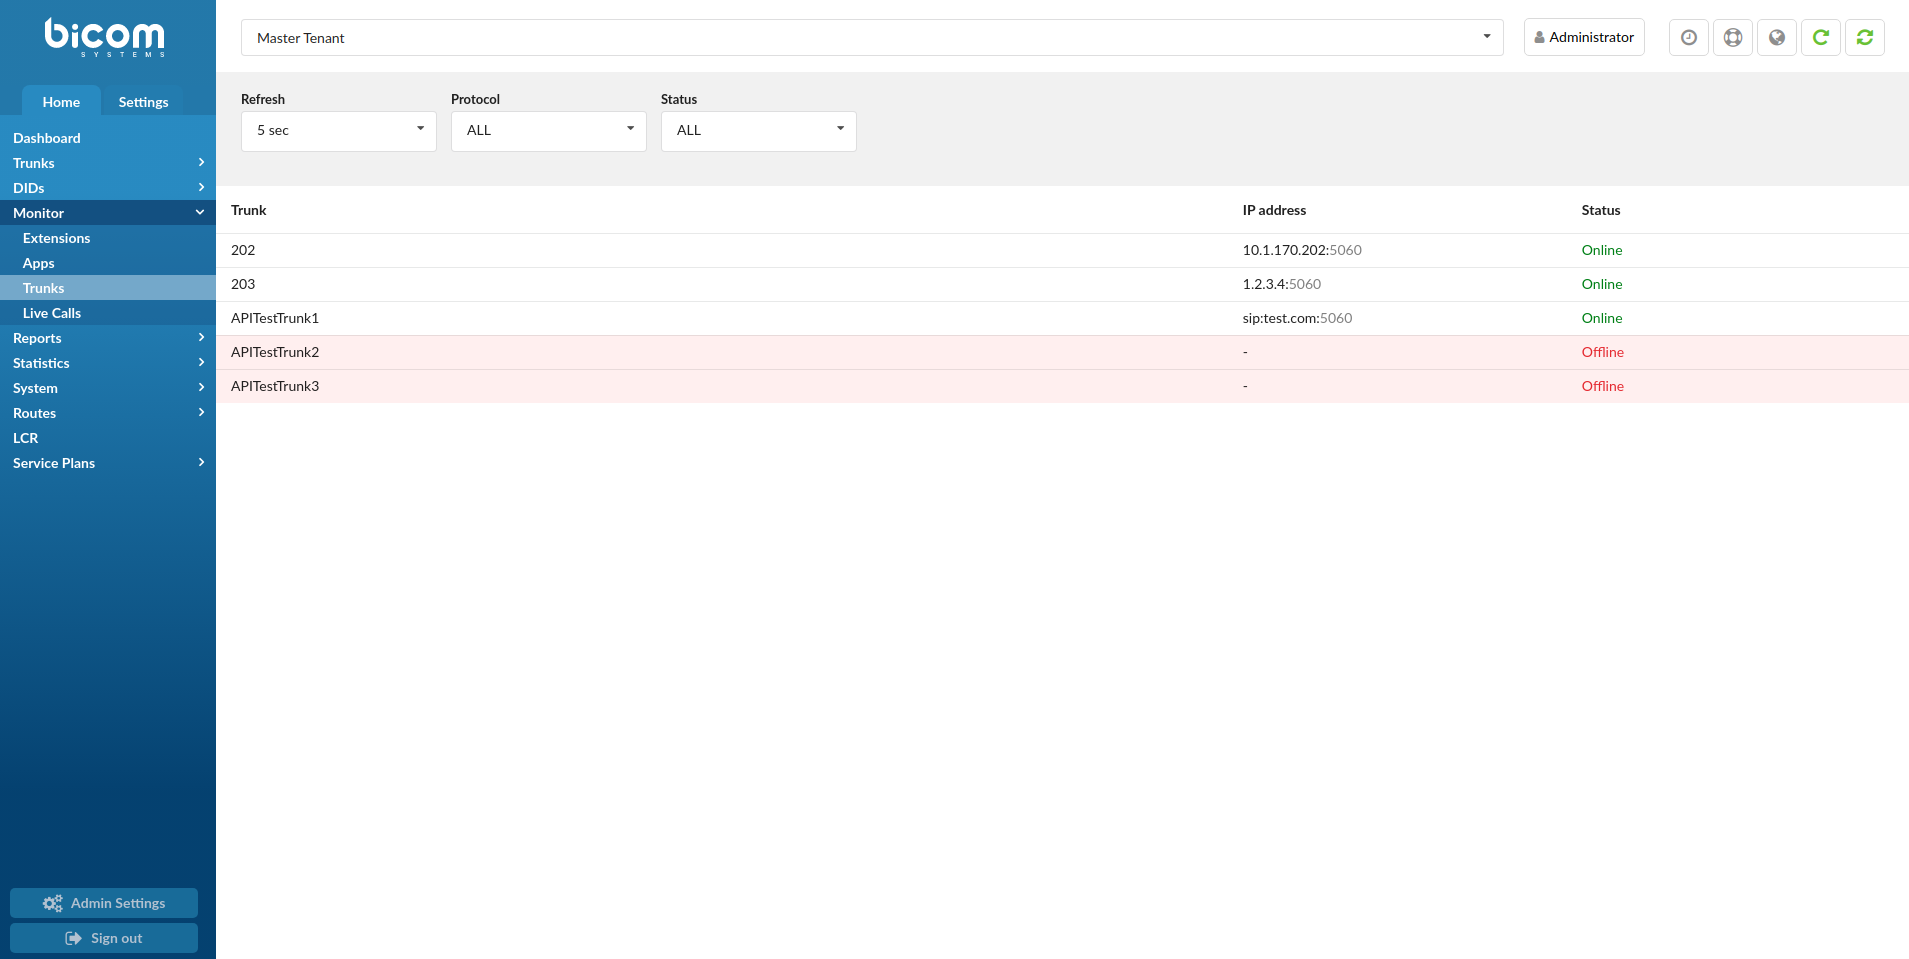The height and width of the screenshot is (959, 1909).
Task: Click IP address 10.1.170.202:5060
Action: click(x=1302, y=250)
